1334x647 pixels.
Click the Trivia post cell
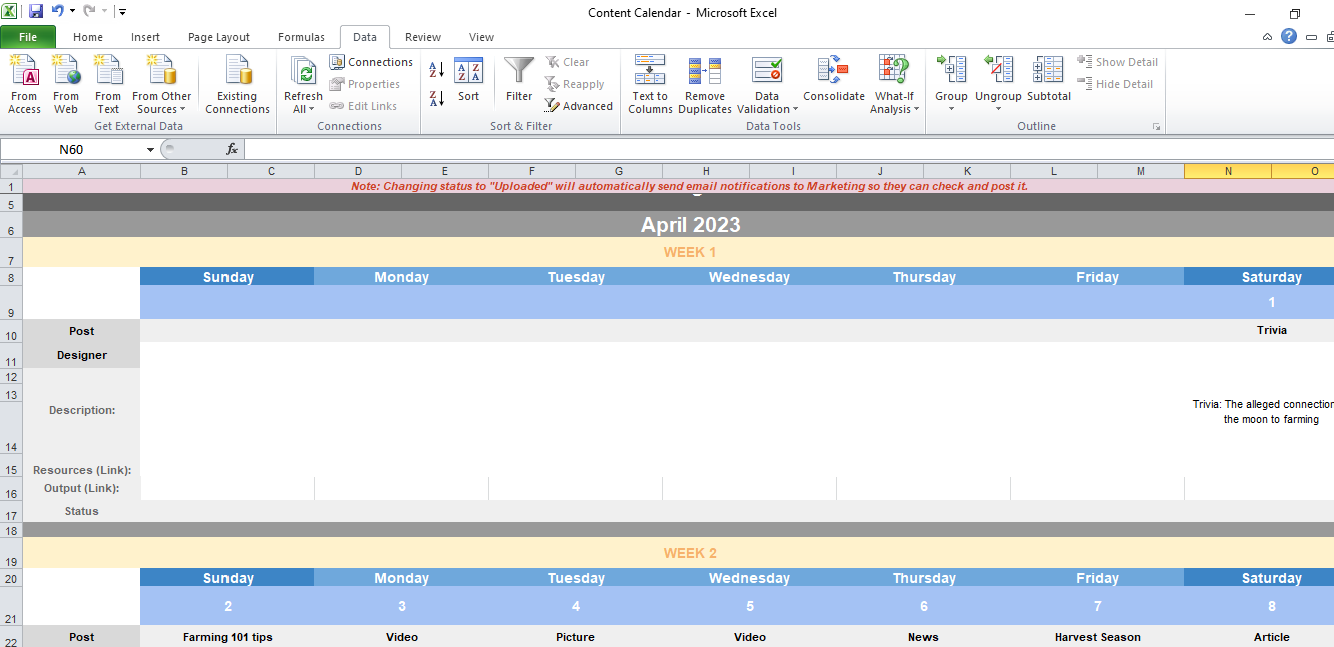pos(1271,330)
